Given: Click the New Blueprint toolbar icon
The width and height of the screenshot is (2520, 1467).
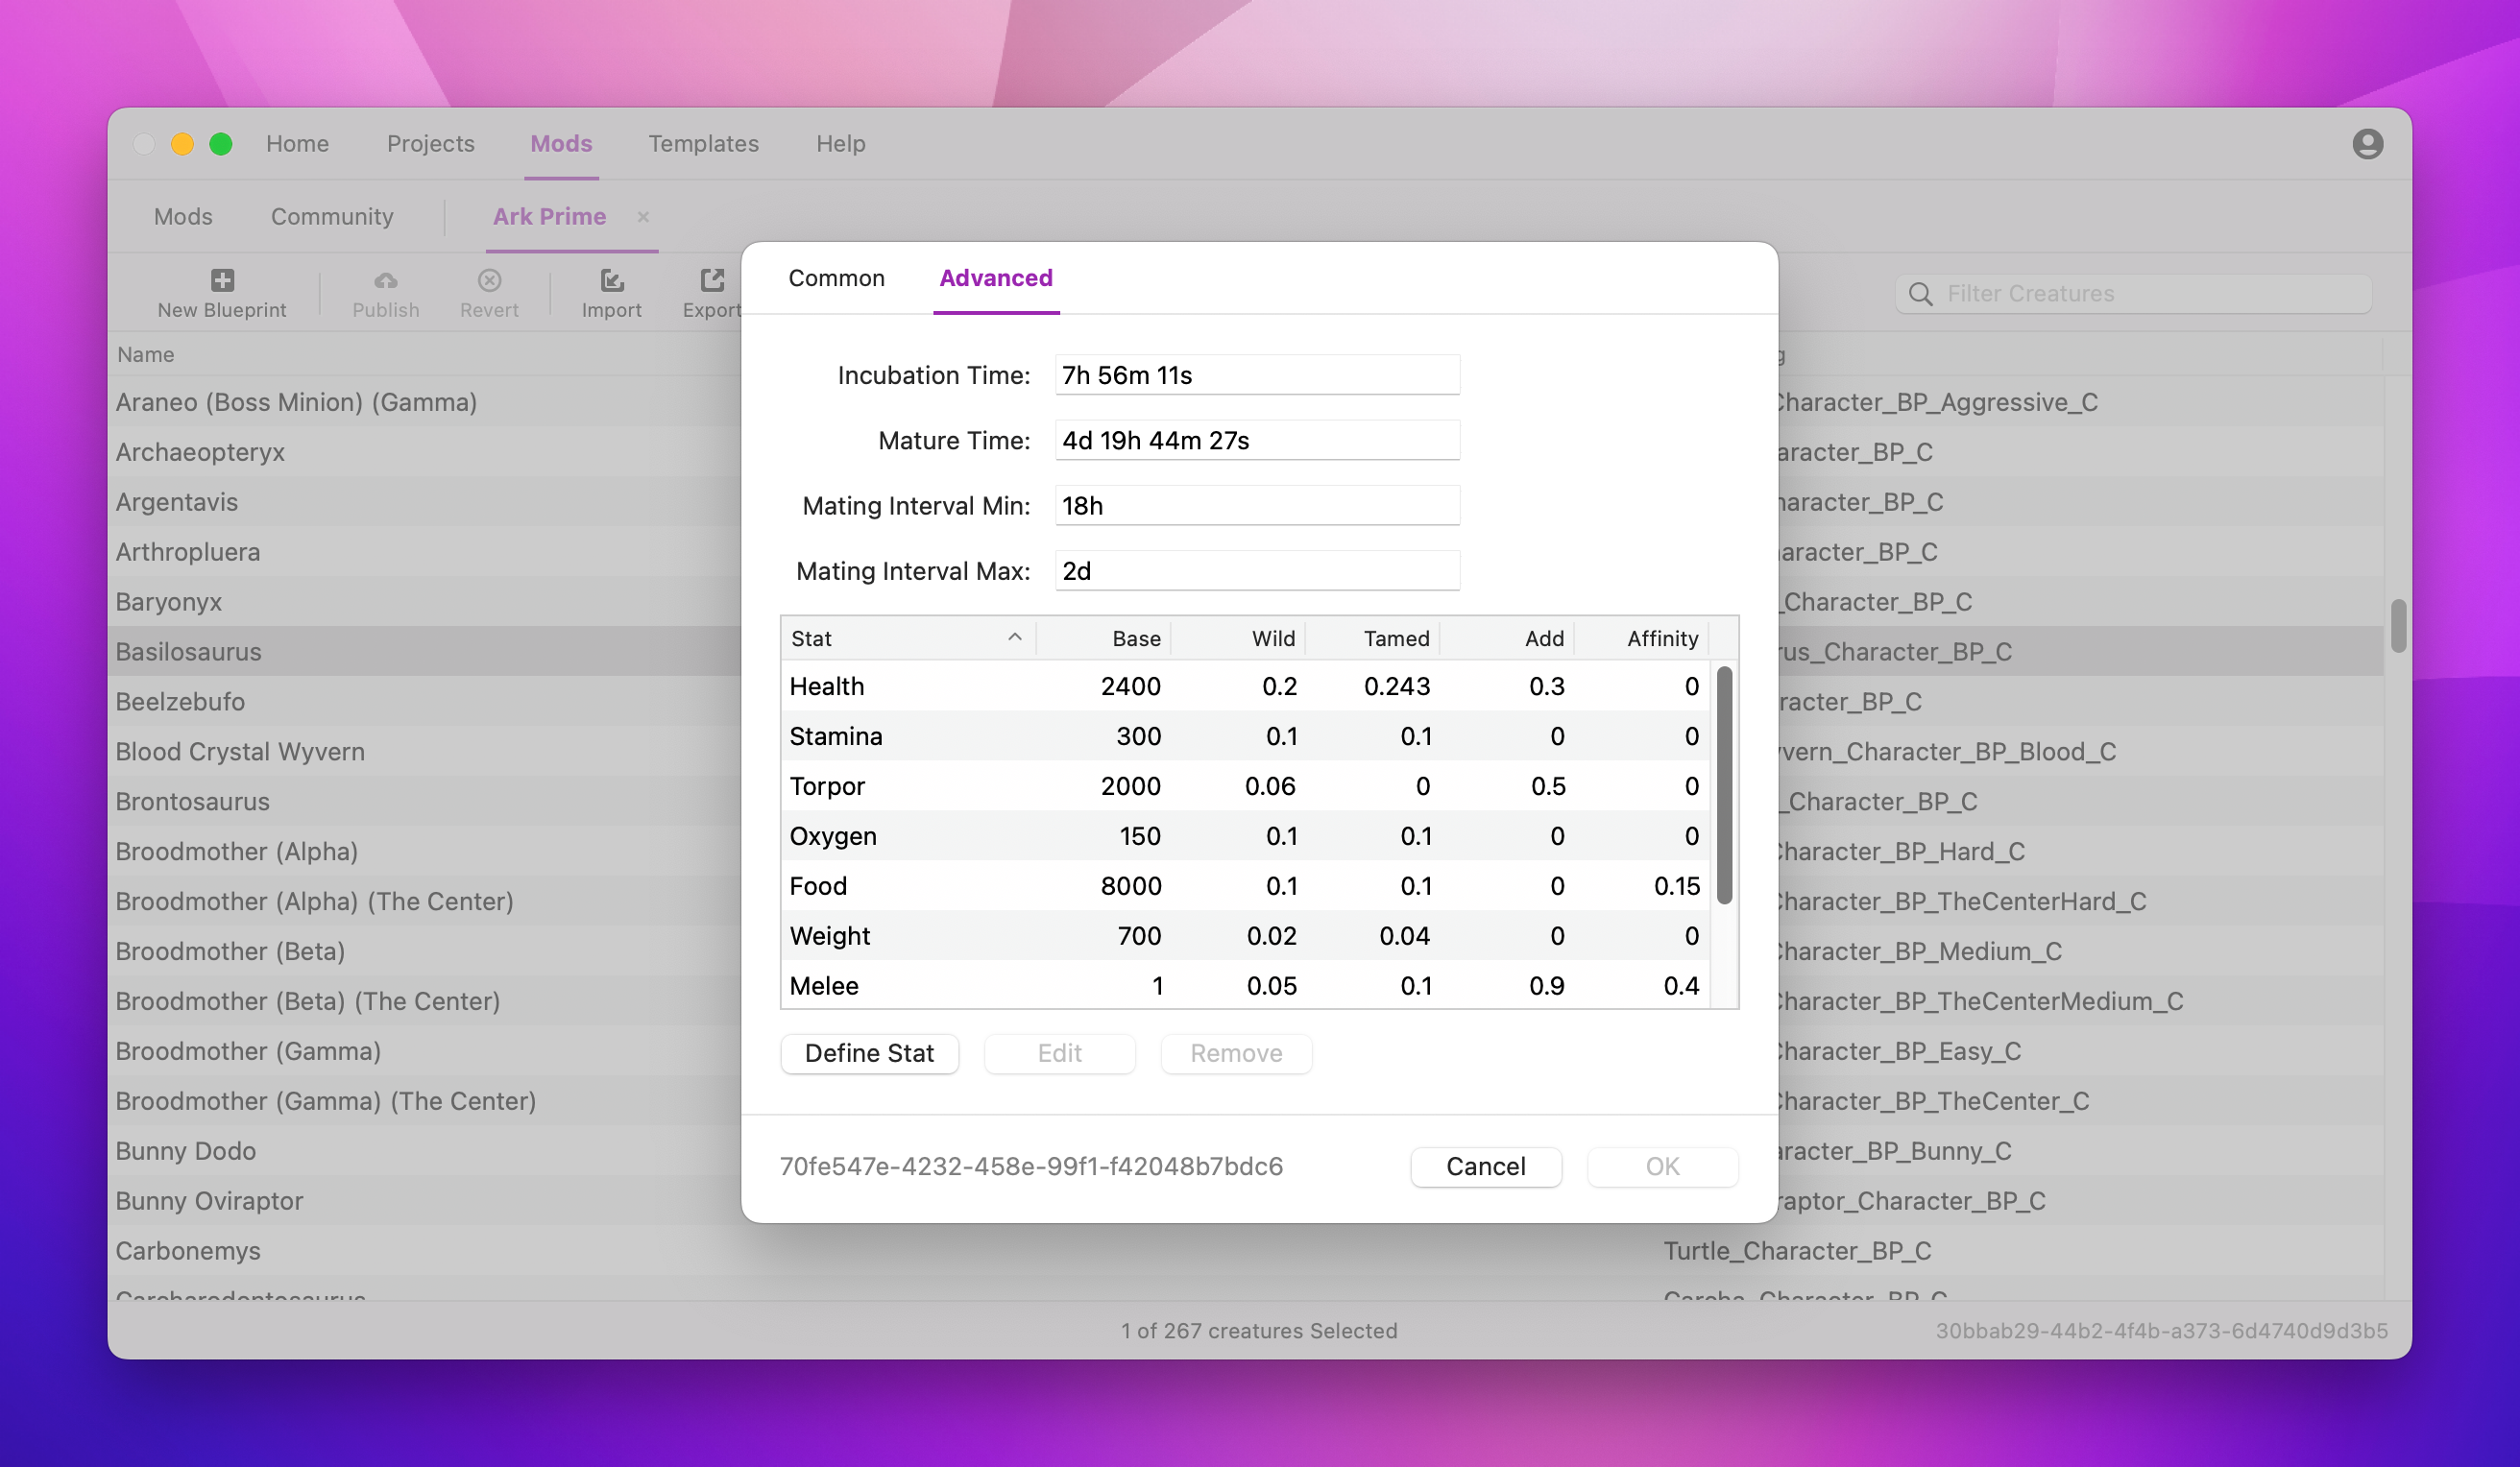Looking at the screenshot, I should click(x=222, y=280).
